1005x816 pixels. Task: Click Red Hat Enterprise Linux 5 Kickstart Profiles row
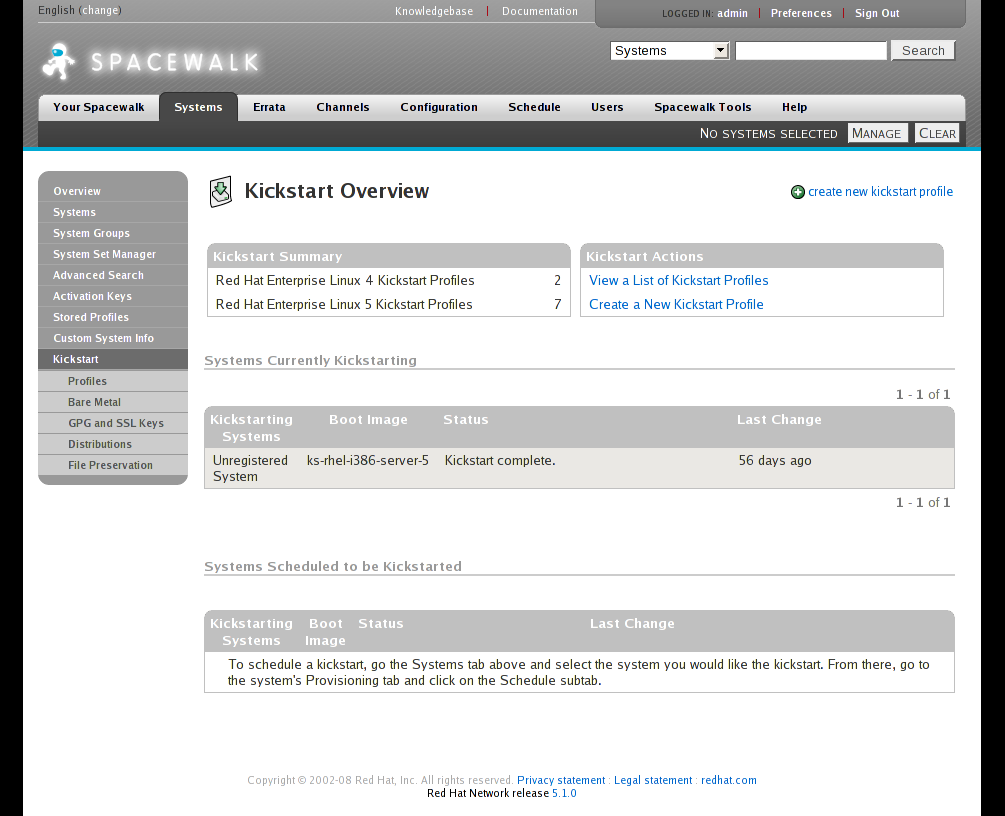[388, 304]
